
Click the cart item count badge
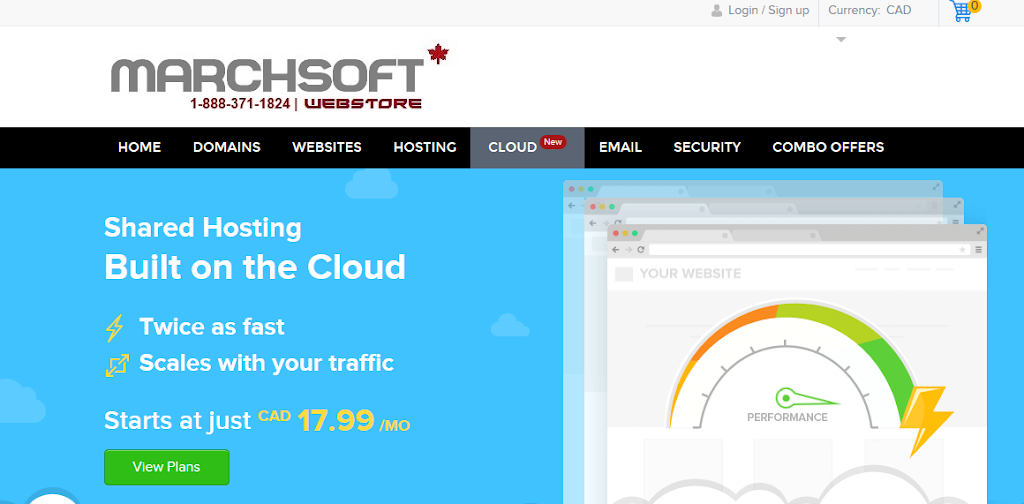(975, 7)
